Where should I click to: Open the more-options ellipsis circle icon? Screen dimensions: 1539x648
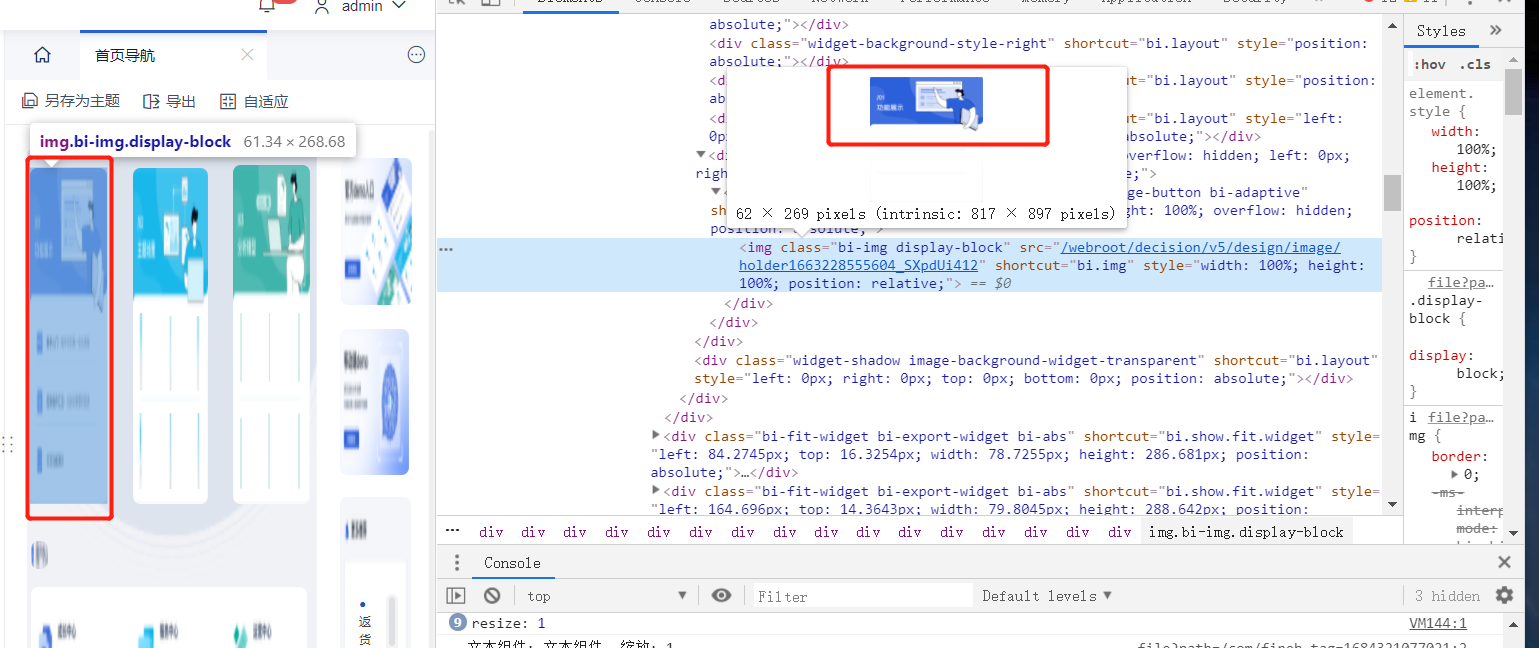417,55
